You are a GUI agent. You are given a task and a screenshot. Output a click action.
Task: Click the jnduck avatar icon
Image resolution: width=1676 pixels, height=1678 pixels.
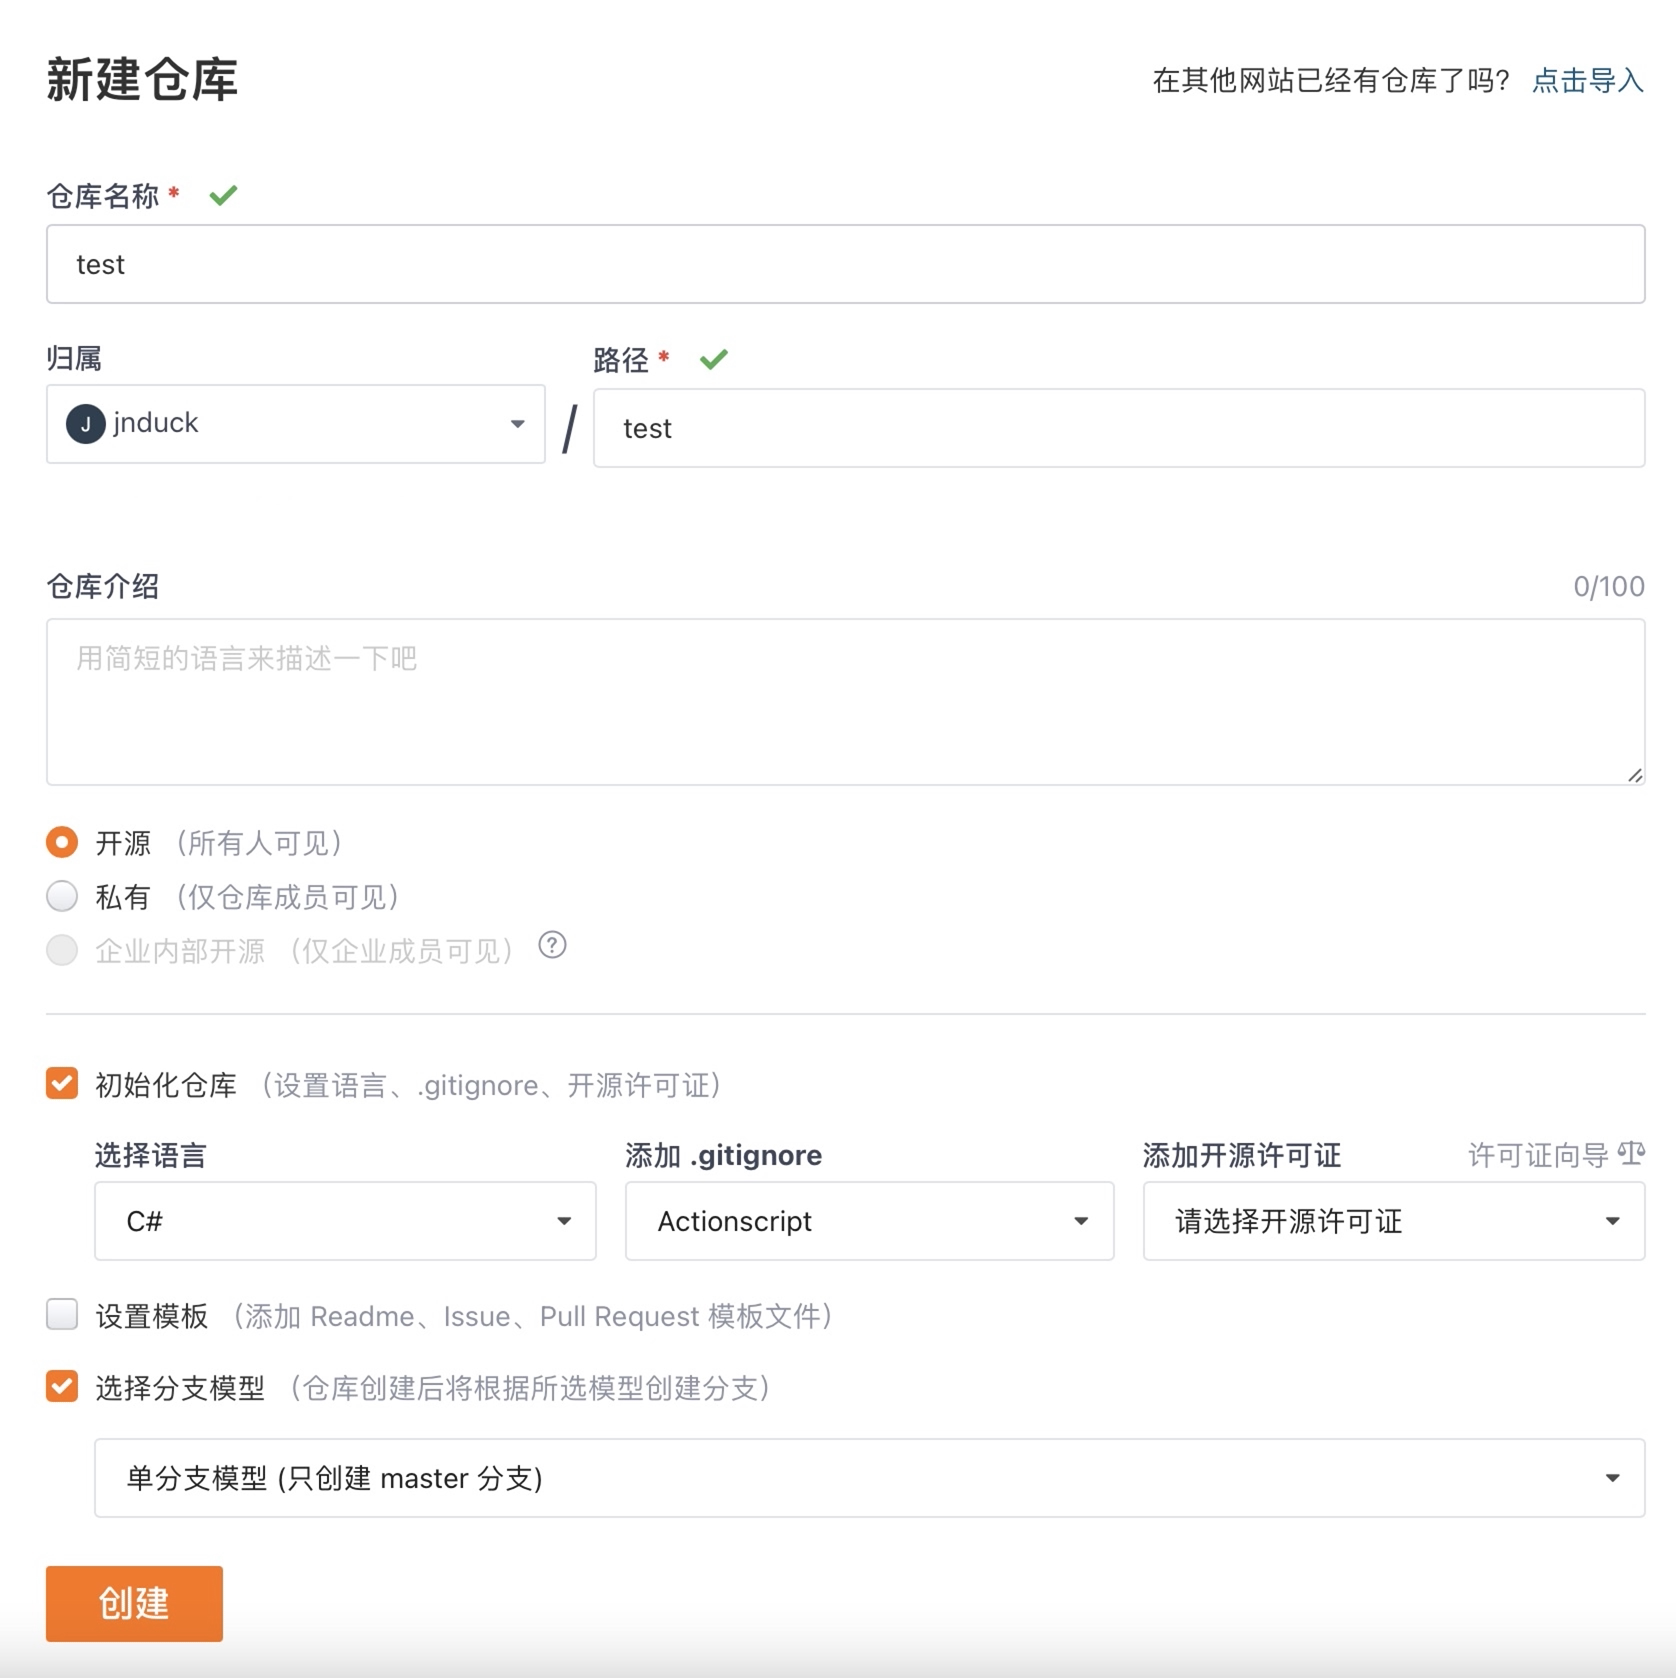tap(85, 423)
